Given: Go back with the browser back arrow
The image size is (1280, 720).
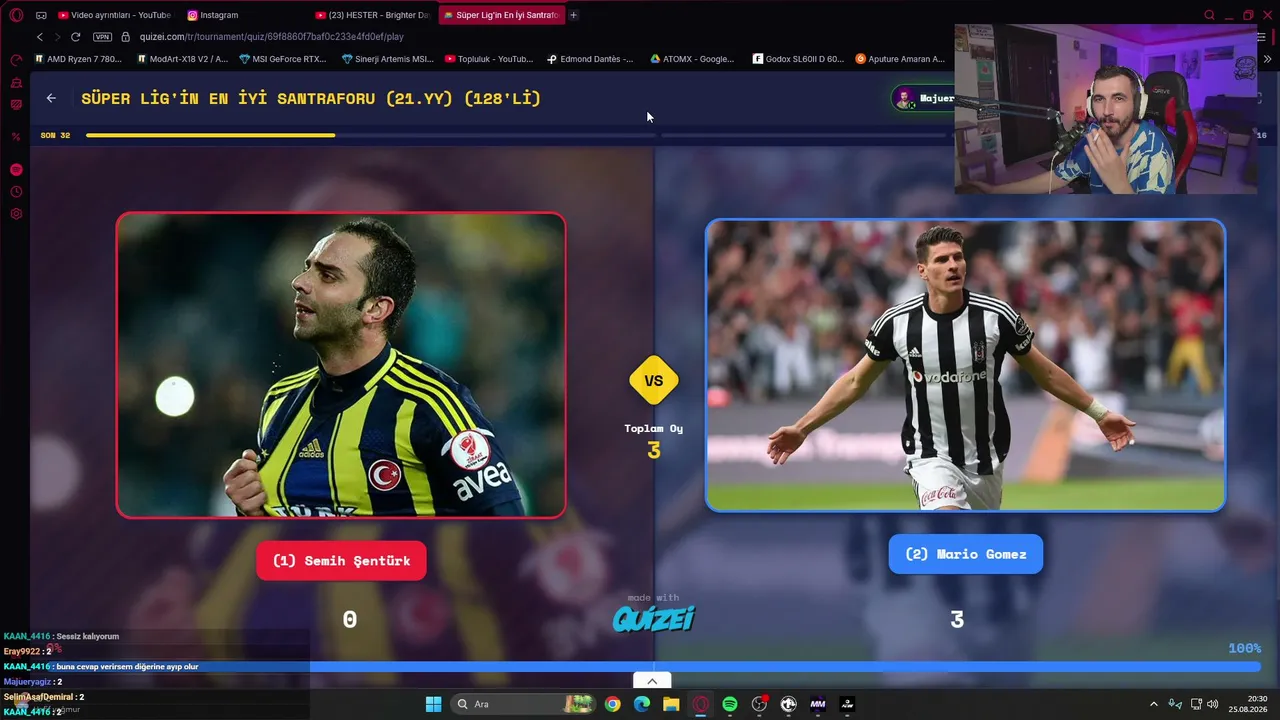Looking at the screenshot, I should (x=40, y=37).
